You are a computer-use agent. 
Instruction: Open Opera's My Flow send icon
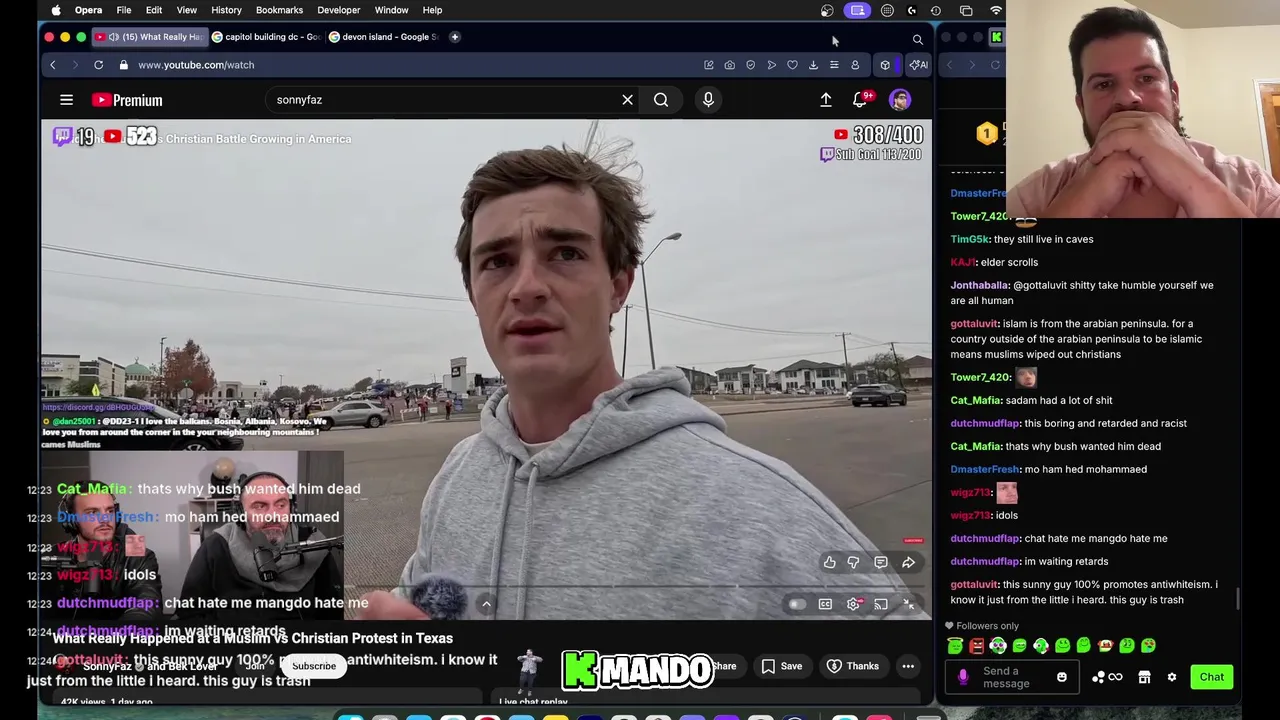(x=771, y=65)
